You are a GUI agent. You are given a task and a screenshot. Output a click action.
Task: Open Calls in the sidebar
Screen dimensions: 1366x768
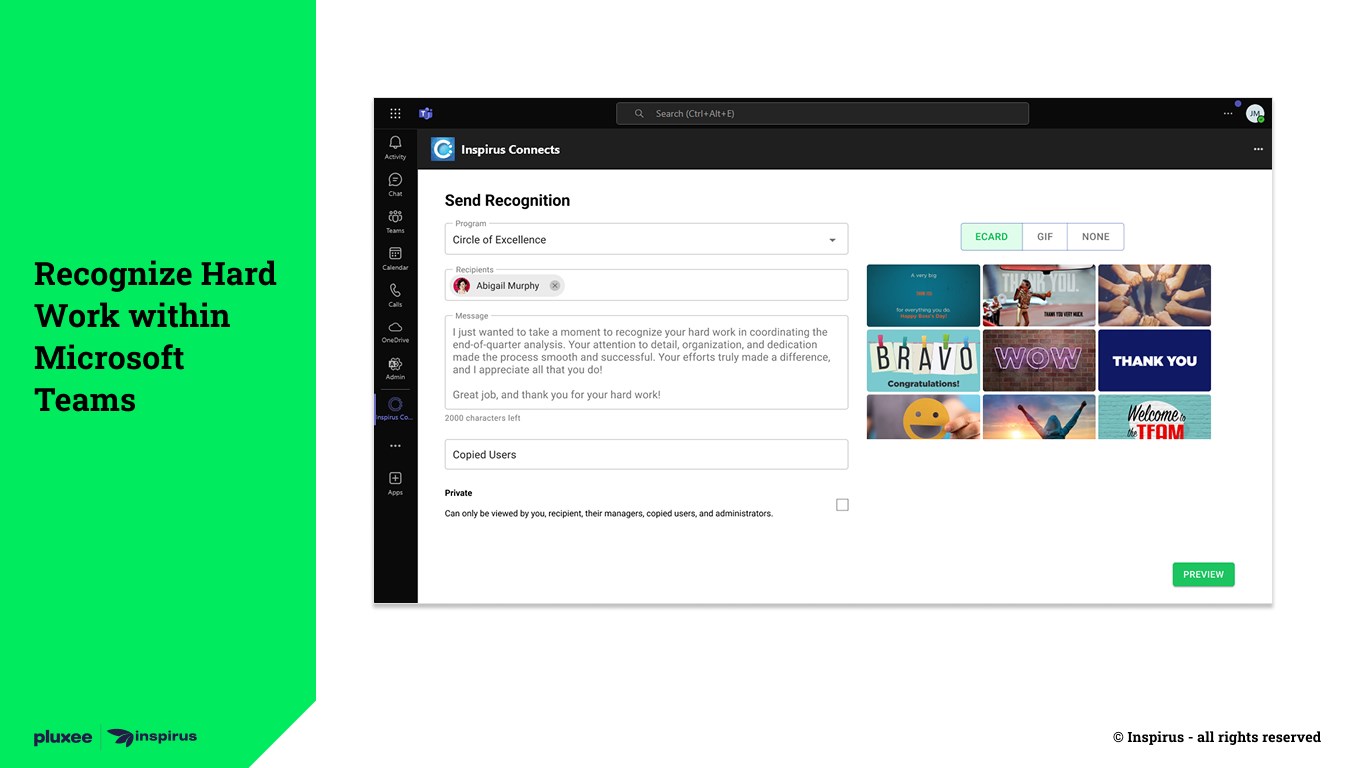pos(395,295)
